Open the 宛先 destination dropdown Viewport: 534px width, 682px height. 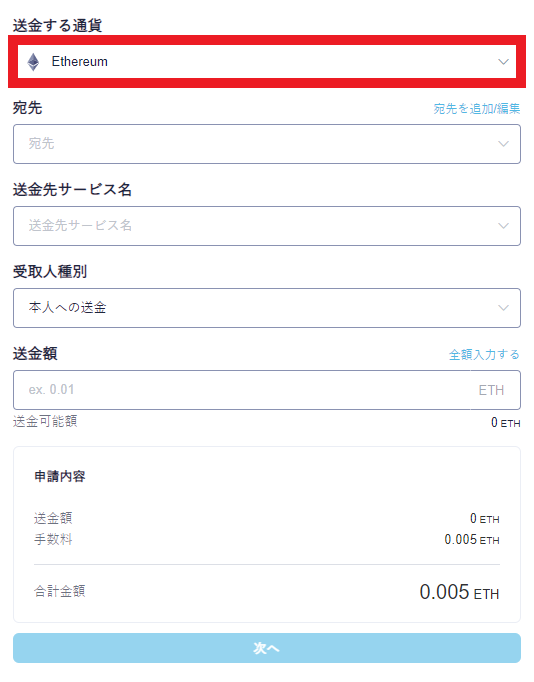(267, 144)
